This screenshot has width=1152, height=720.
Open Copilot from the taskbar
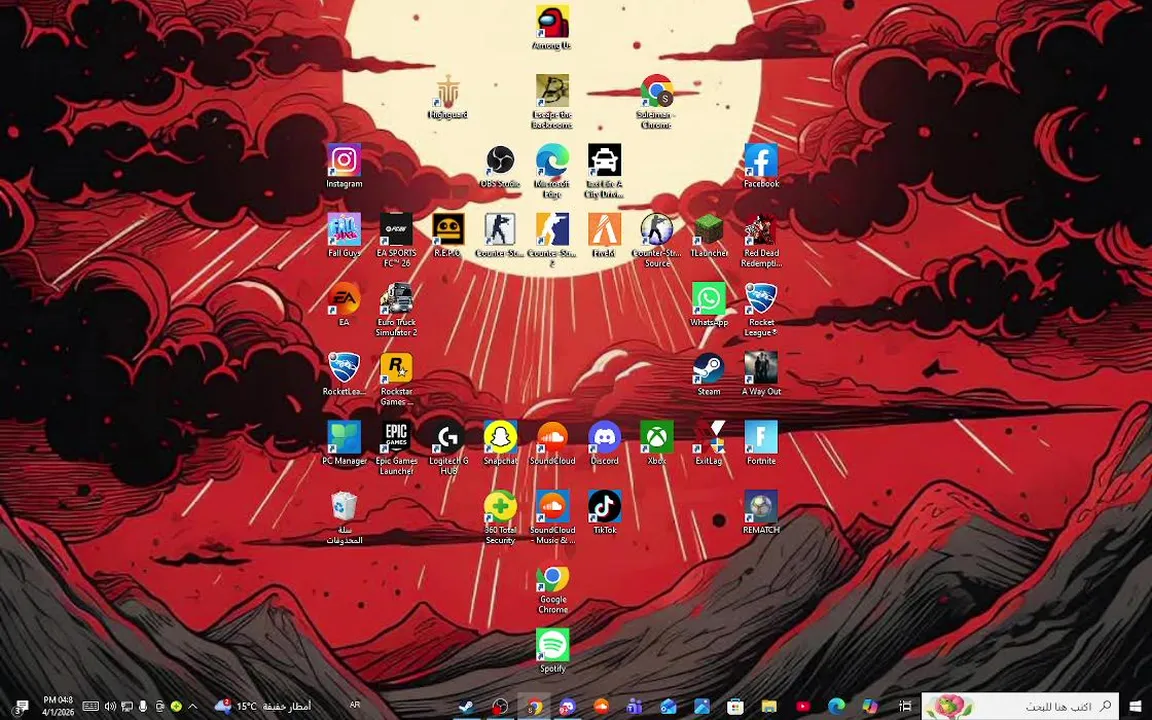coord(870,707)
